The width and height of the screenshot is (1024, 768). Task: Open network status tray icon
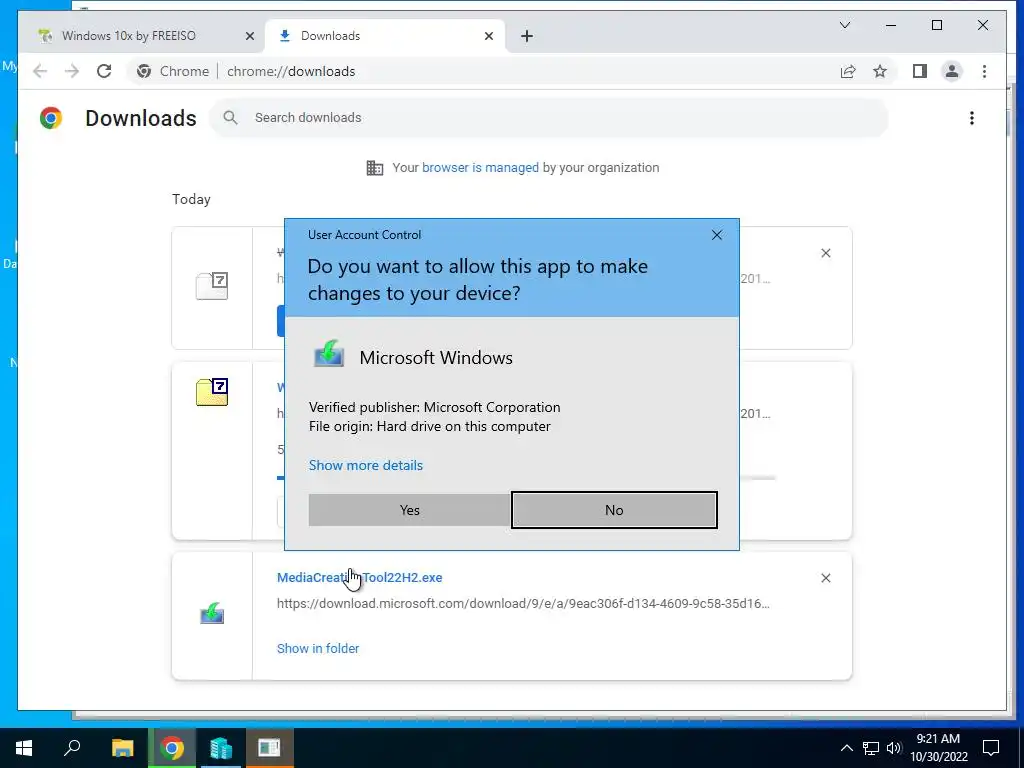[871, 748]
